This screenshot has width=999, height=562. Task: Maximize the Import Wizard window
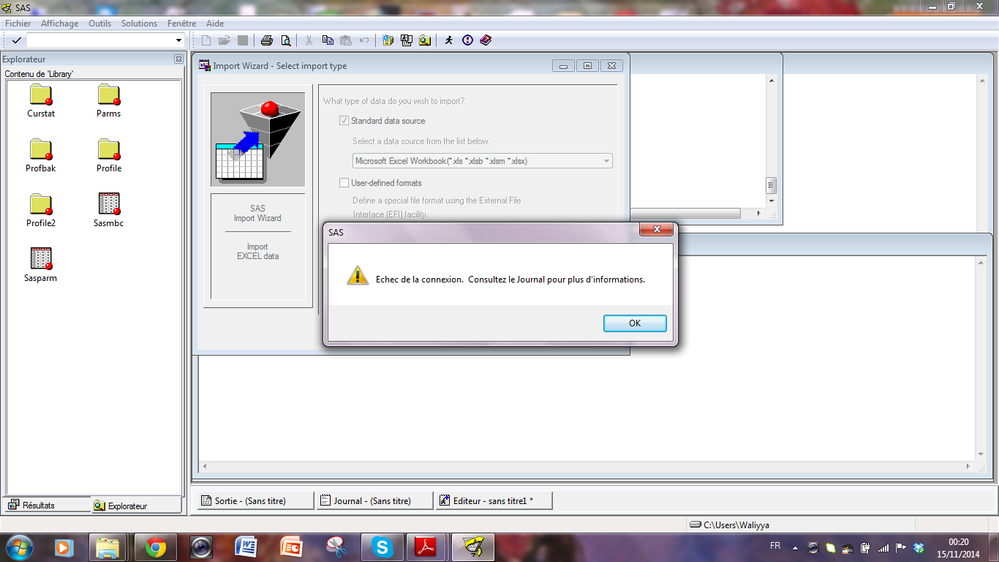587,66
